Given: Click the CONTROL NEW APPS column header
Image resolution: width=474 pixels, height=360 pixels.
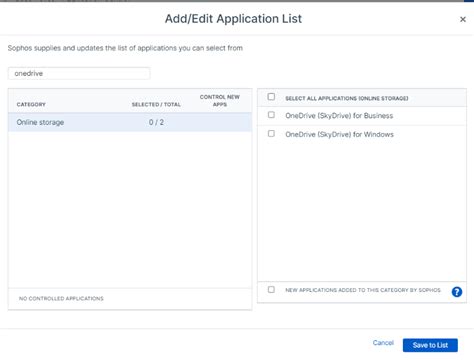Looking at the screenshot, I should (x=220, y=101).
